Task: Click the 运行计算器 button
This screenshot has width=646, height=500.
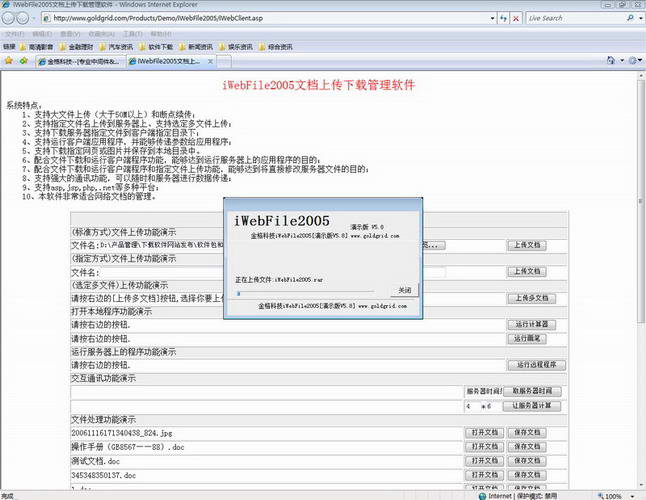Action: [531, 325]
